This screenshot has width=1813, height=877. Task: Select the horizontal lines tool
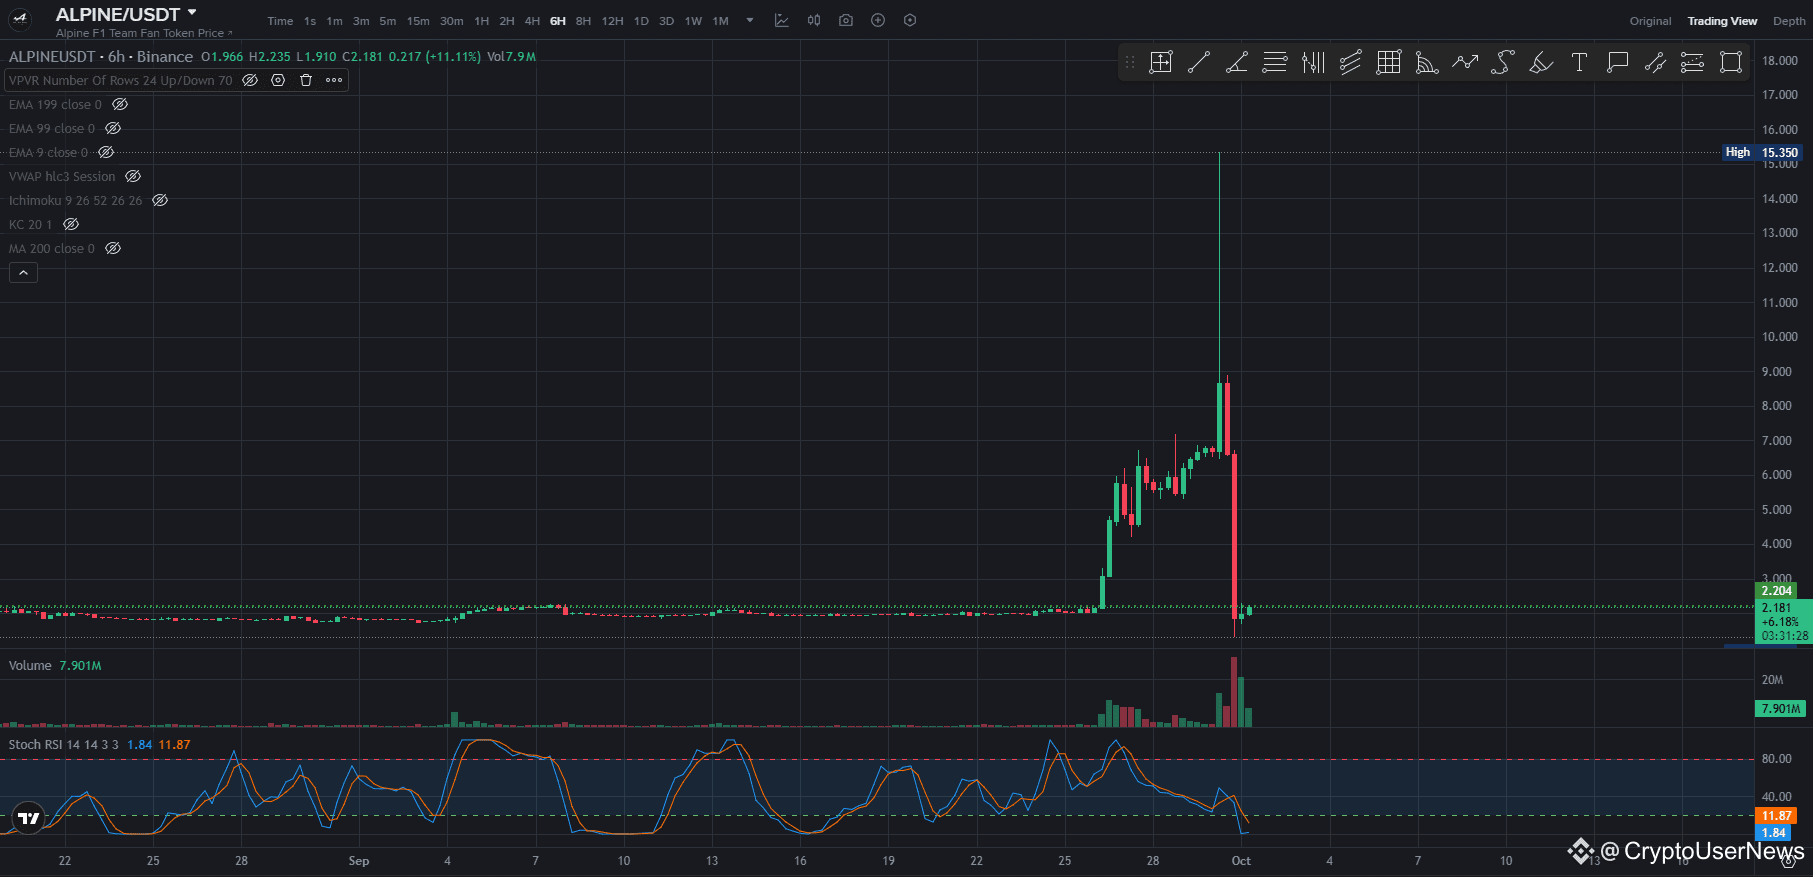(1275, 63)
